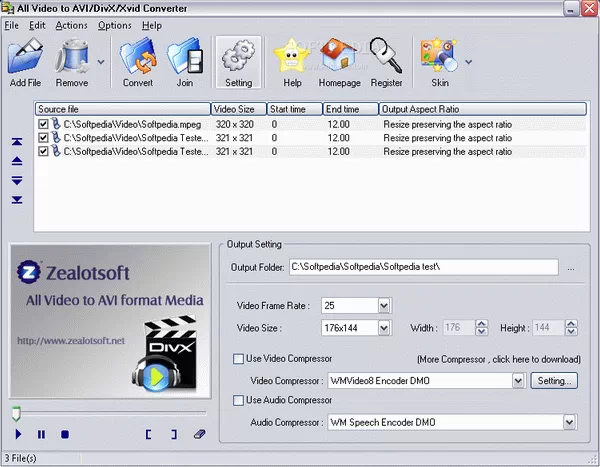Click the Output Aspect Ratio column header
600x467 pixels.
click(483, 109)
